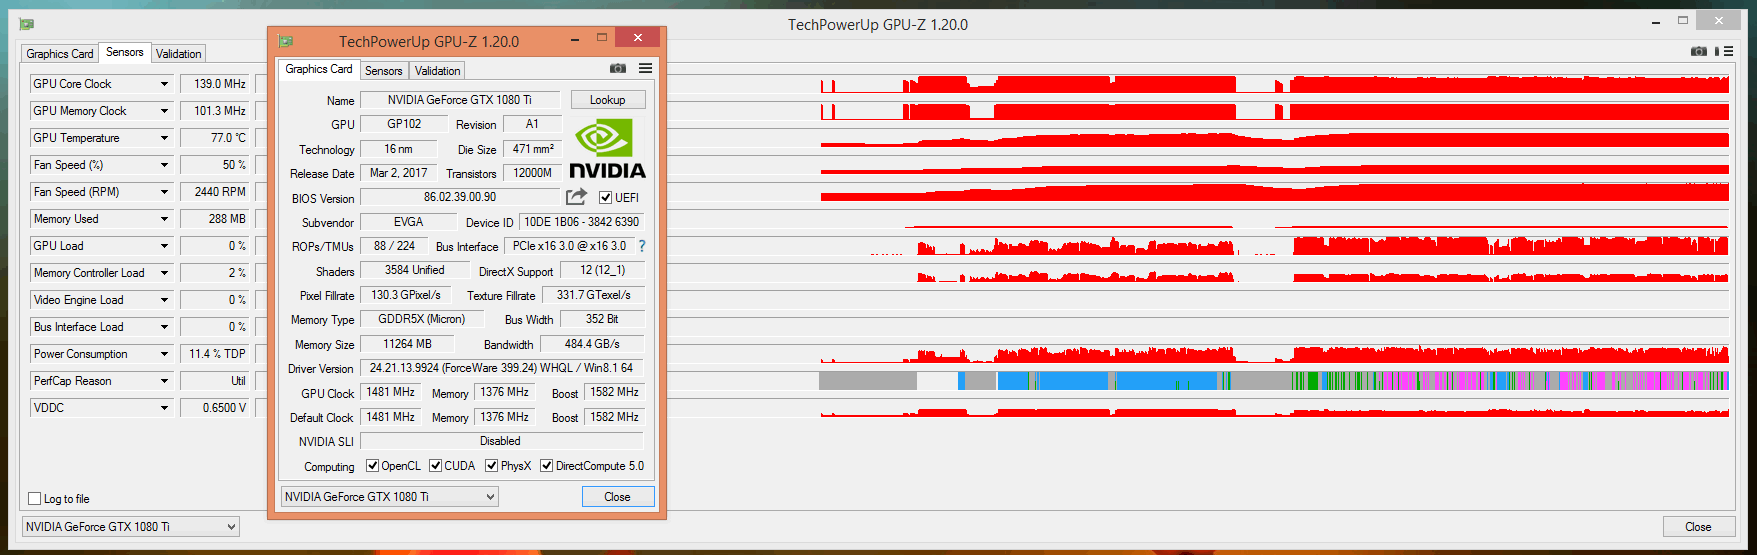Click Close button in front GPU-Z window
The width and height of the screenshot is (1757, 555).
point(618,497)
